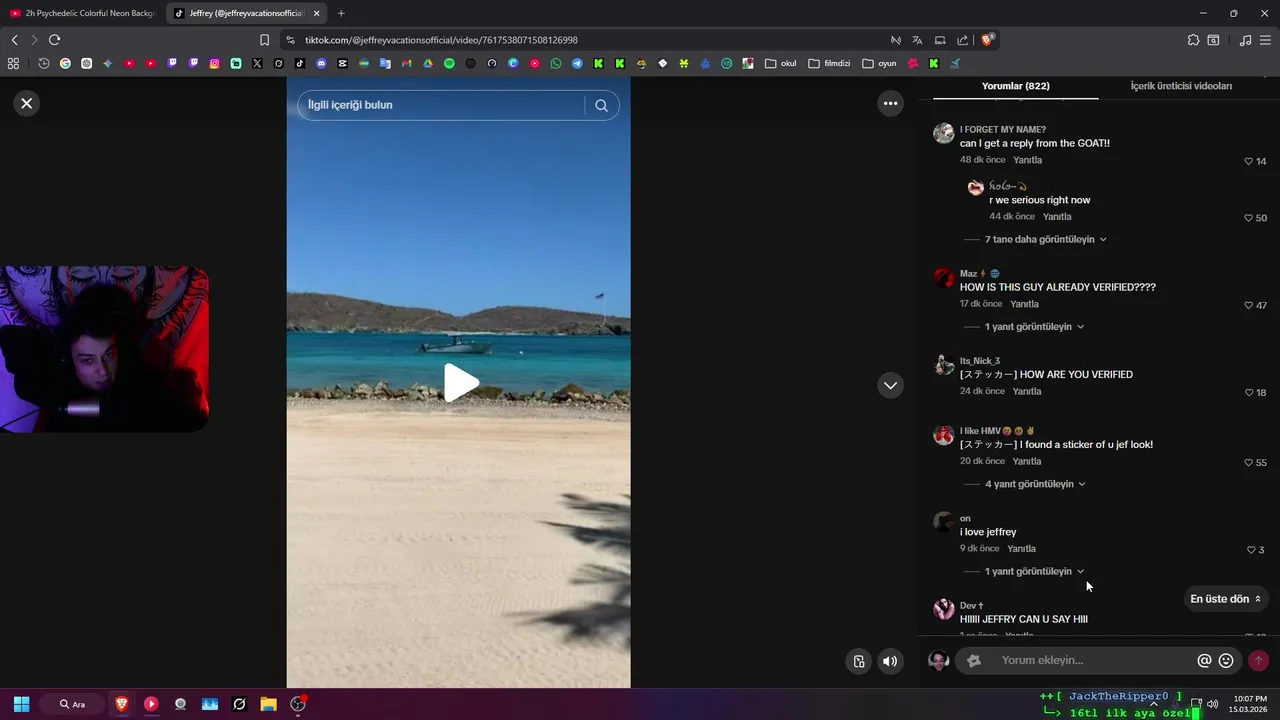Viewport: 1280px width, 720px height.
Task: Open Dev's profile avatar
Action: click(944, 610)
